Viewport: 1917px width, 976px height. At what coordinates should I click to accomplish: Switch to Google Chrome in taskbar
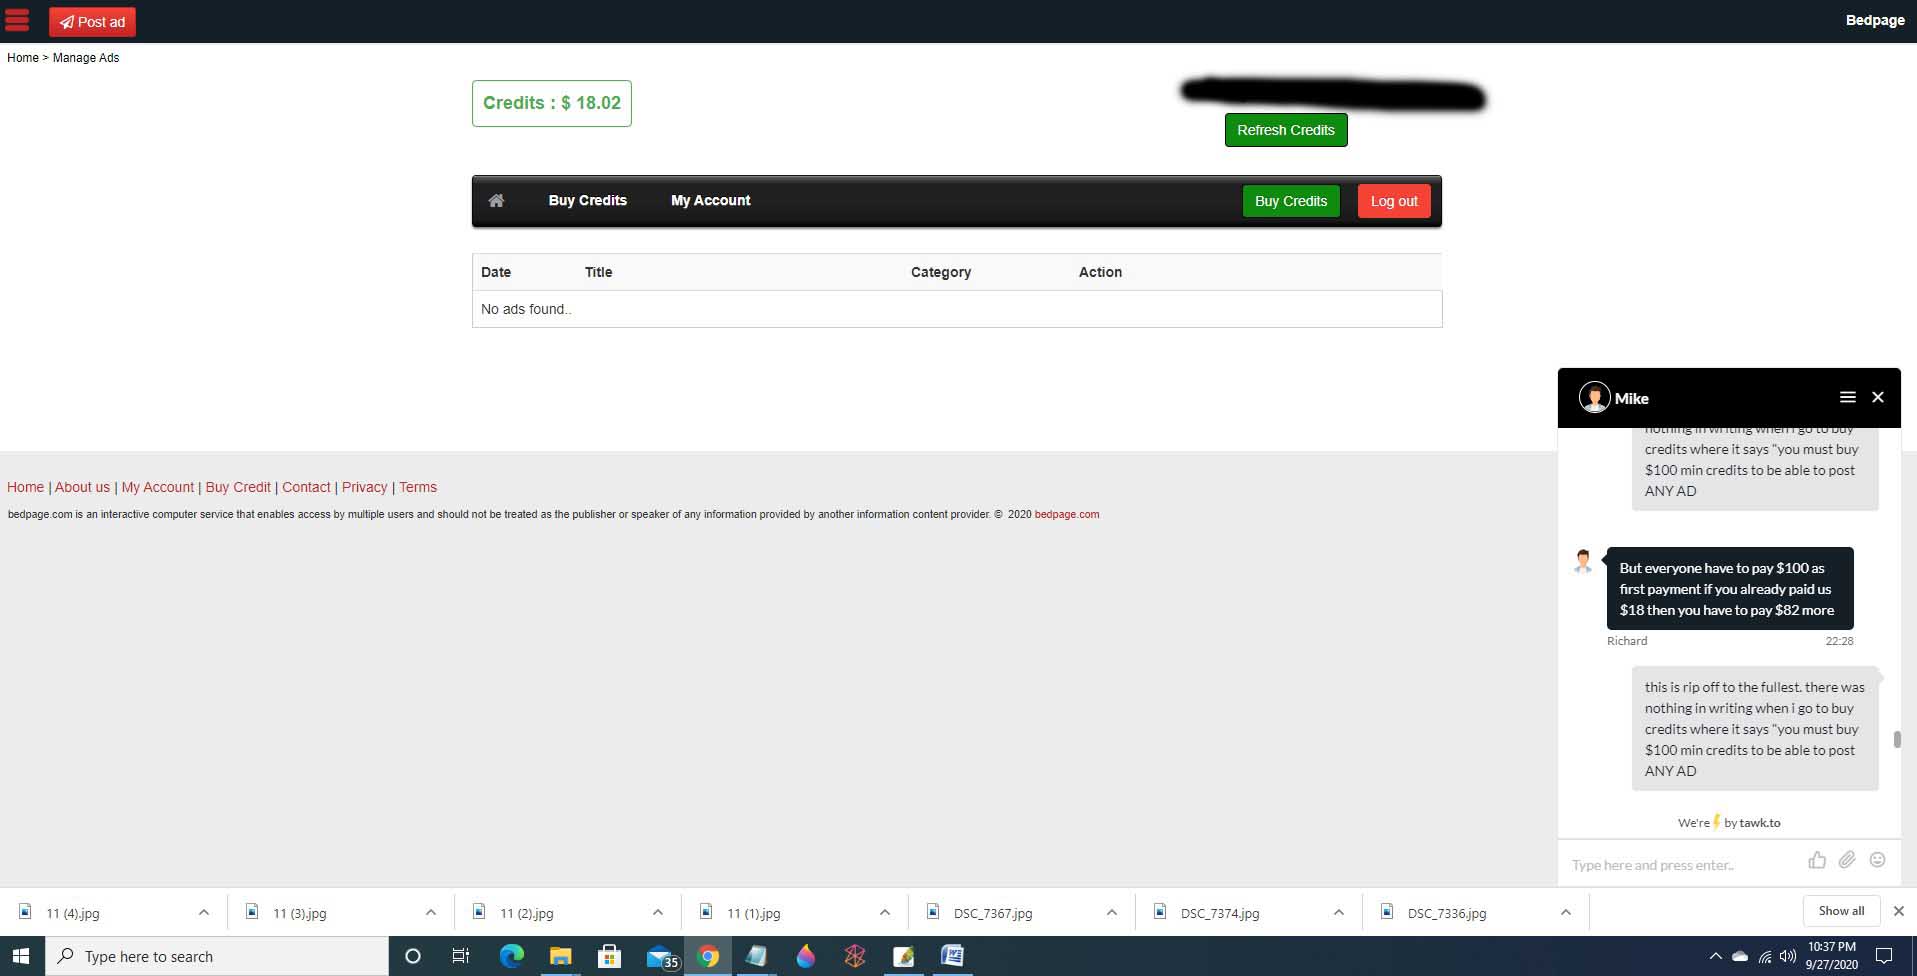point(708,956)
